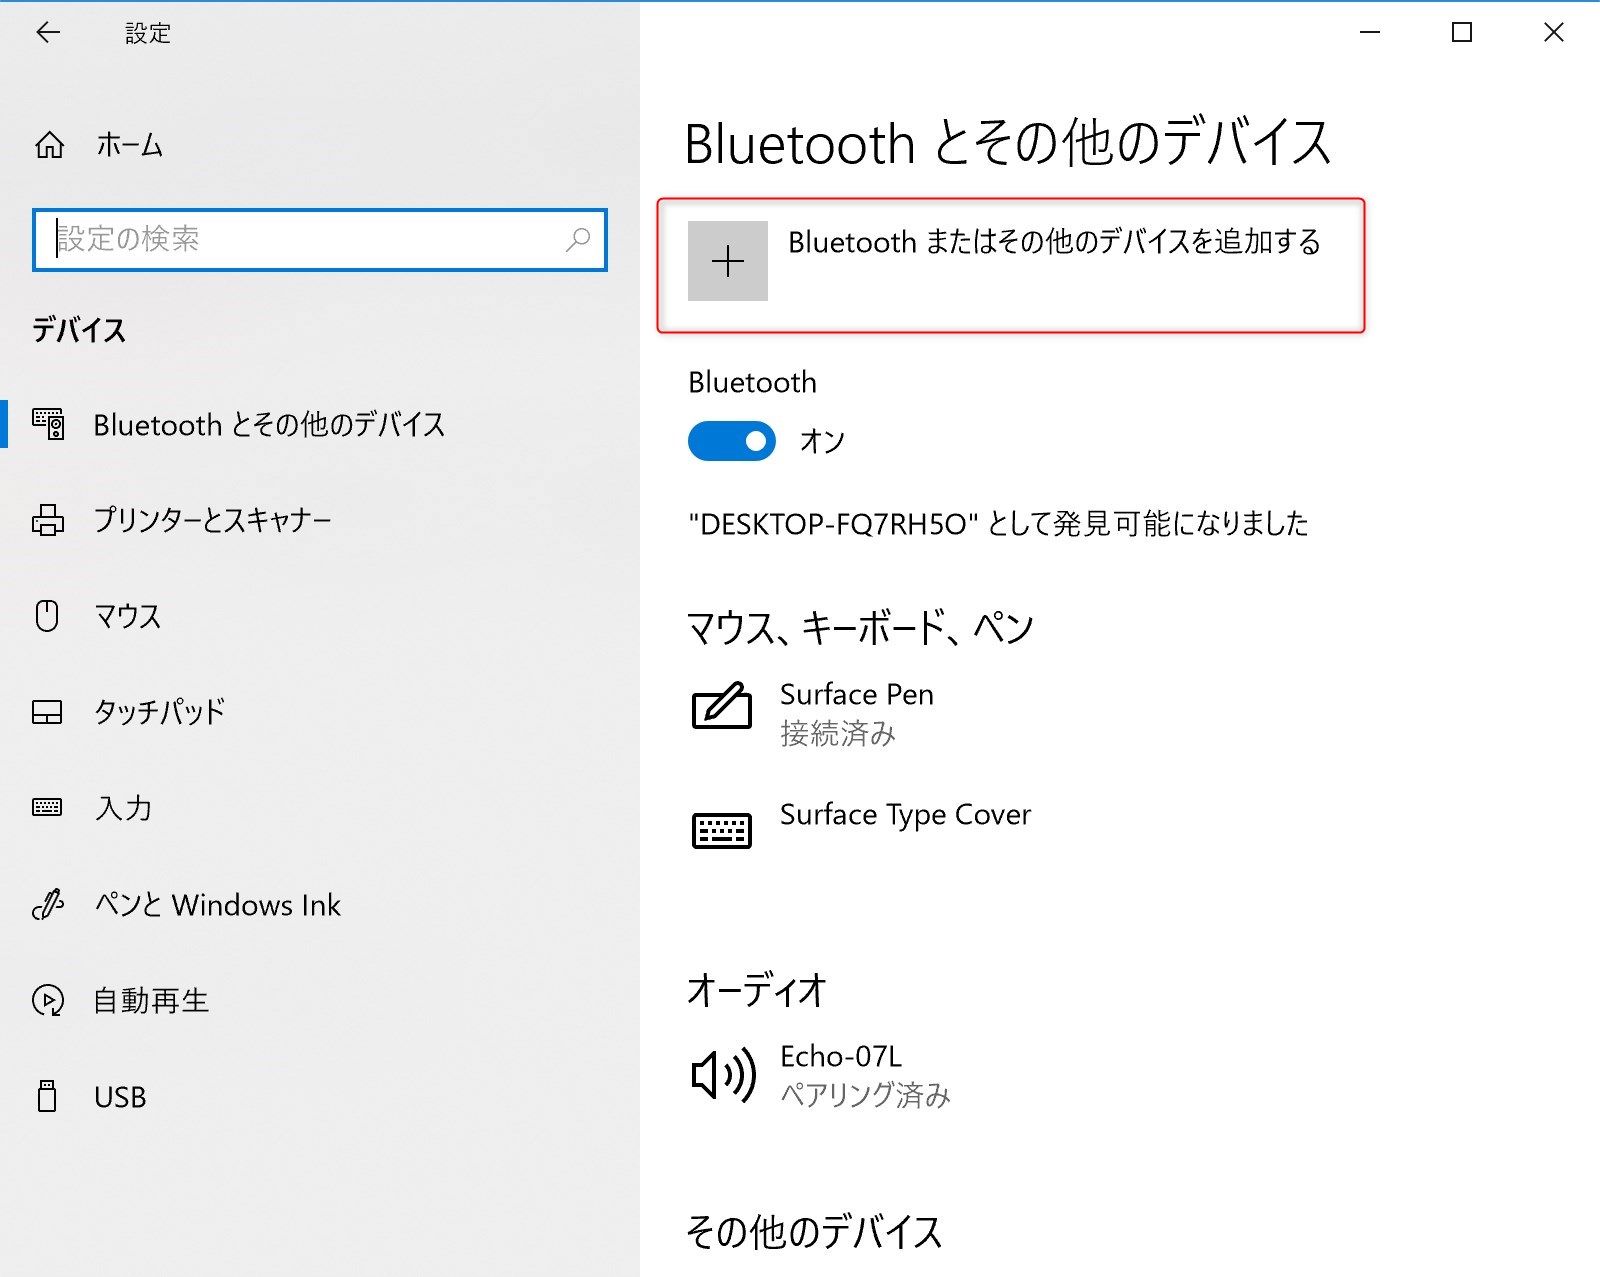The image size is (1600, 1277).
Task: Click the その他のデバイス section heading
Action: pyautogui.click(x=814, y=1232)
